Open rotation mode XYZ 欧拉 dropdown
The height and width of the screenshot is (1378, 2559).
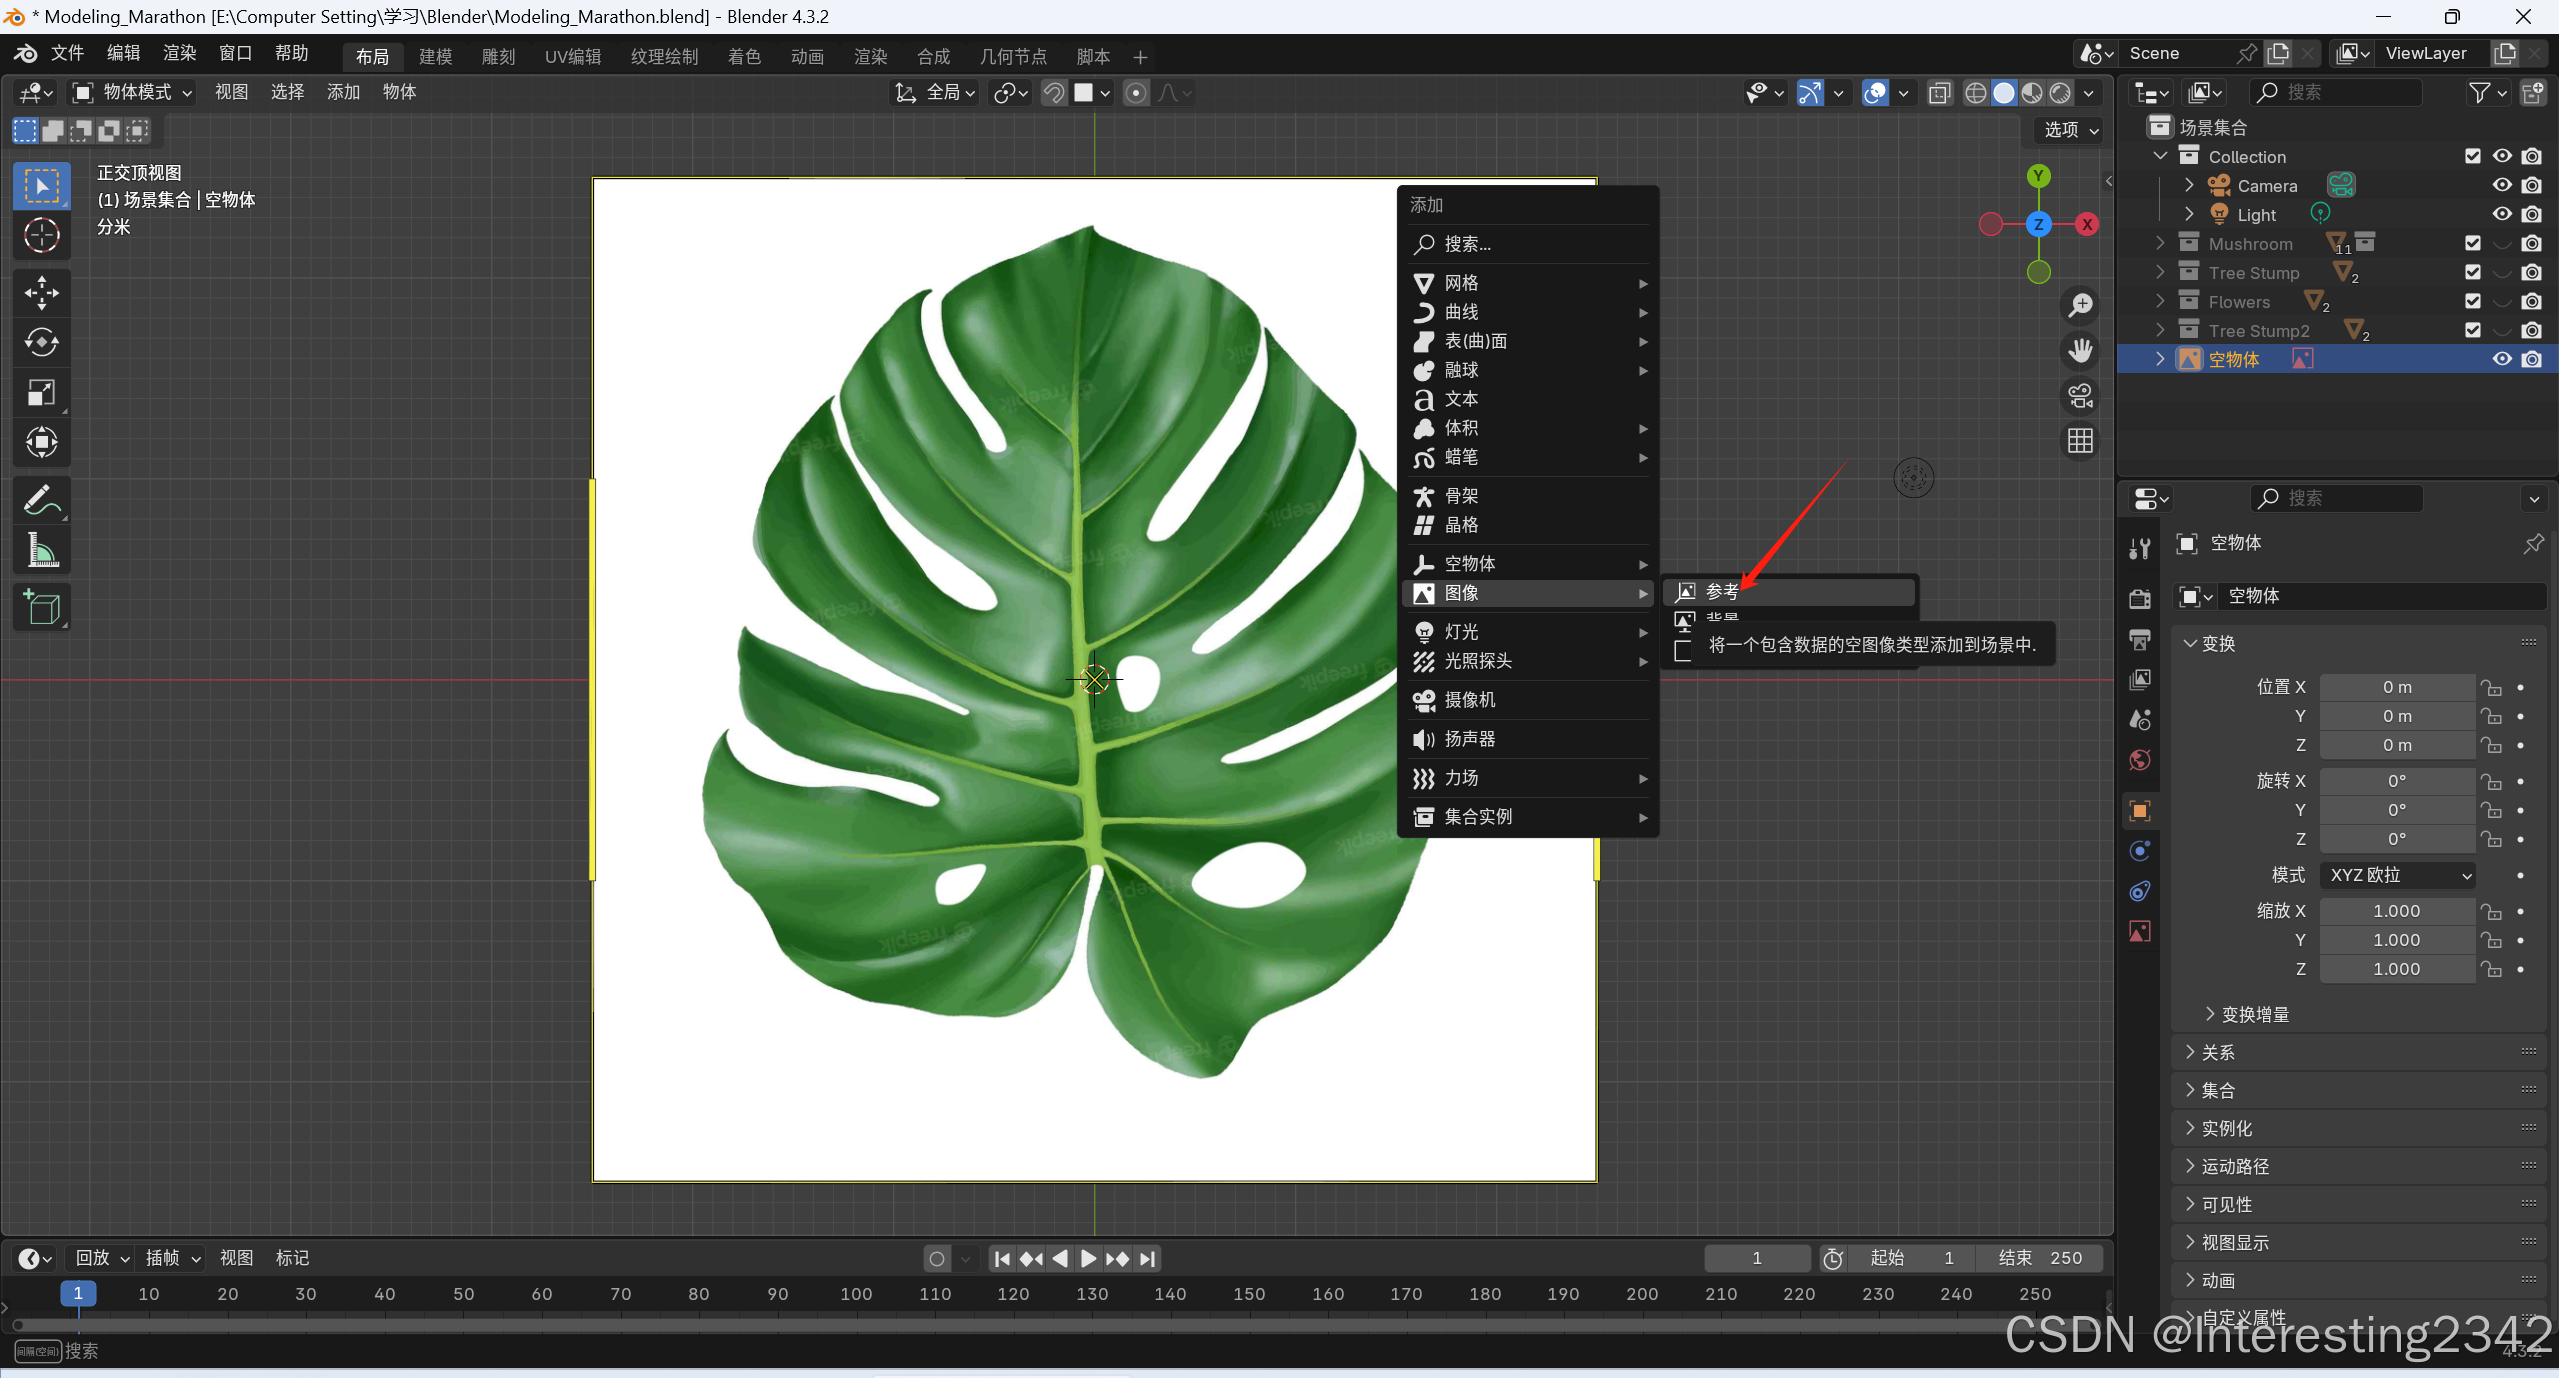coord(2397,875)
